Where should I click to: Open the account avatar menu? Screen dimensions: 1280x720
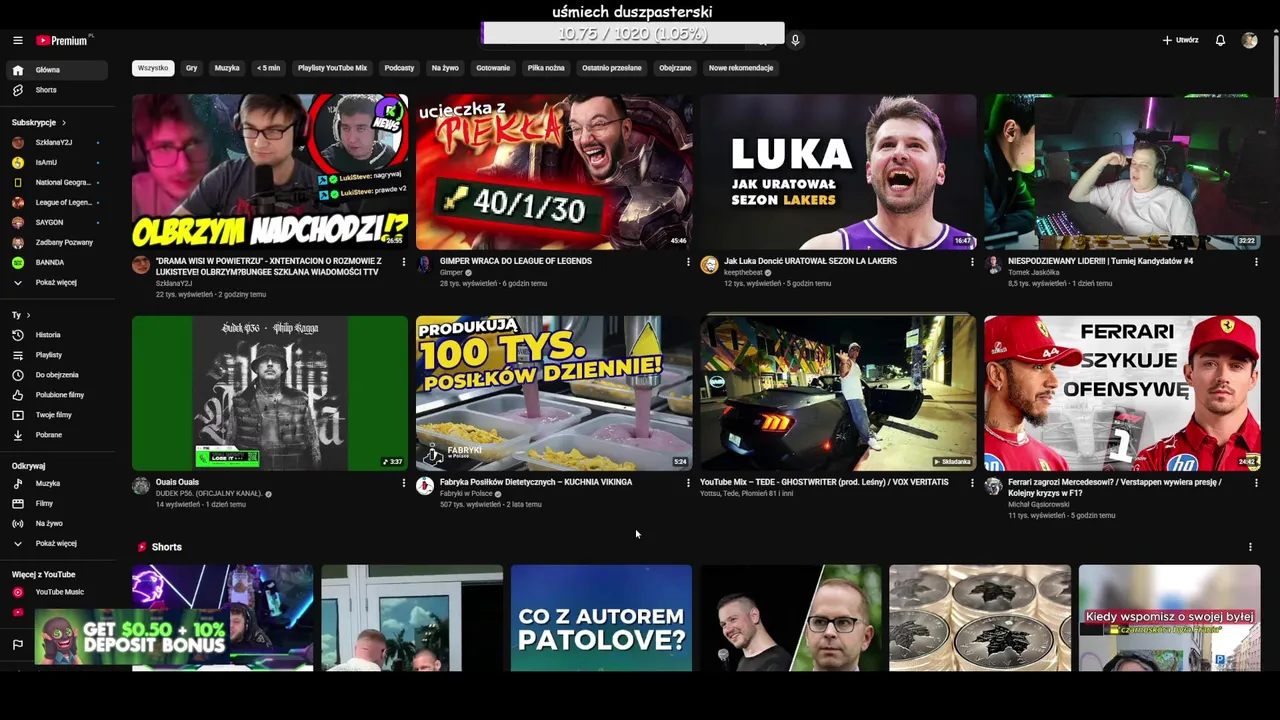1249,40
